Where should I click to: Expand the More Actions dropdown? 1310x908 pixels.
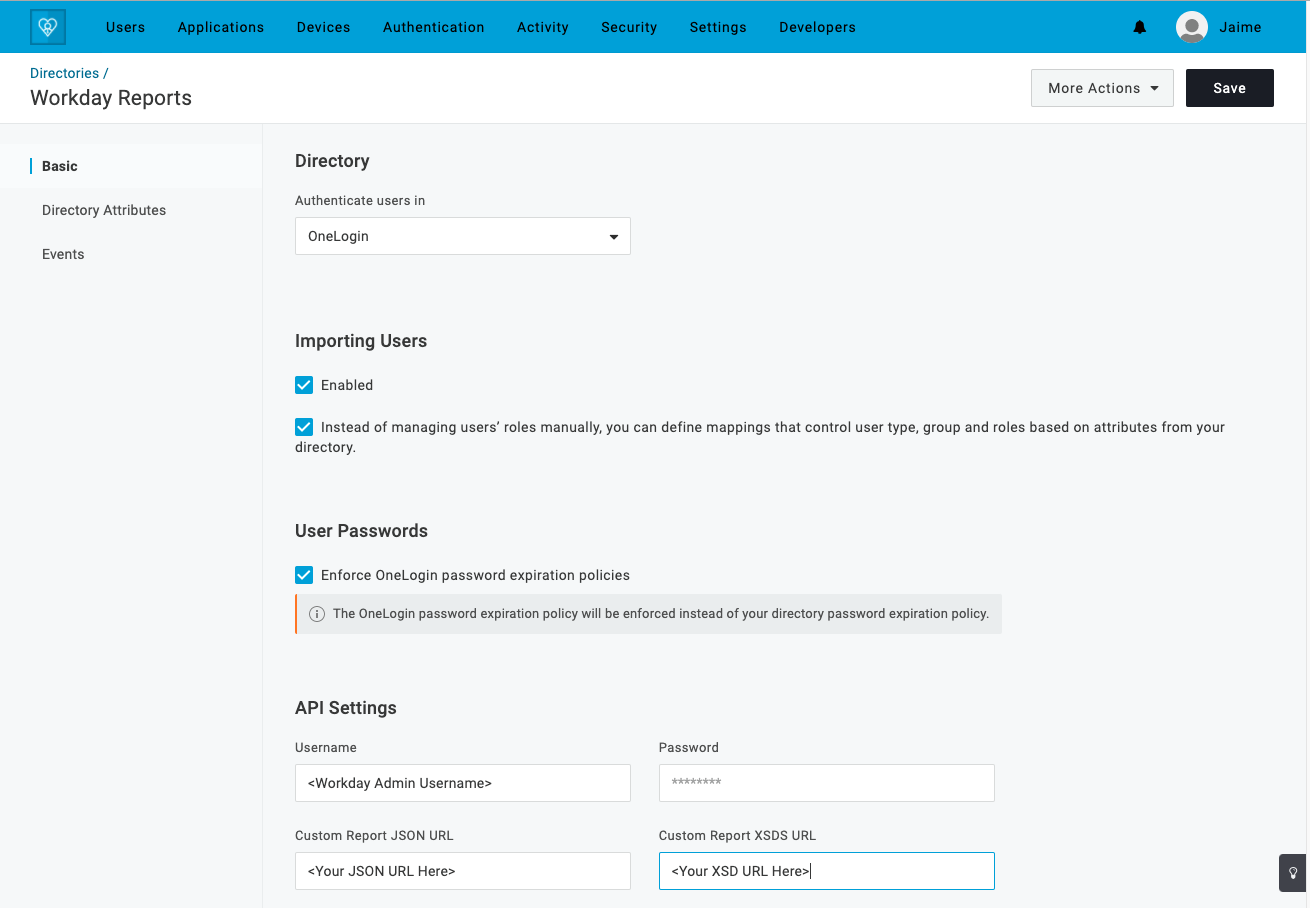[x=1101, y=88]
